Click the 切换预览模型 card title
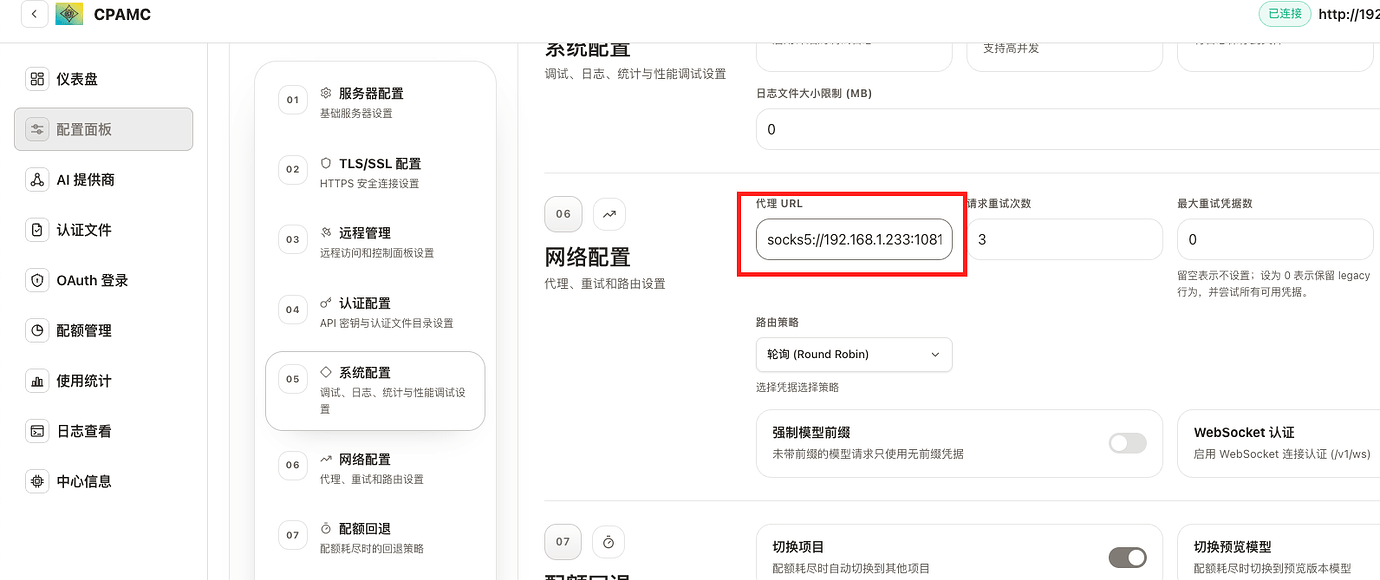This screenshot has height=580, width=1380. pos(1232,547)
